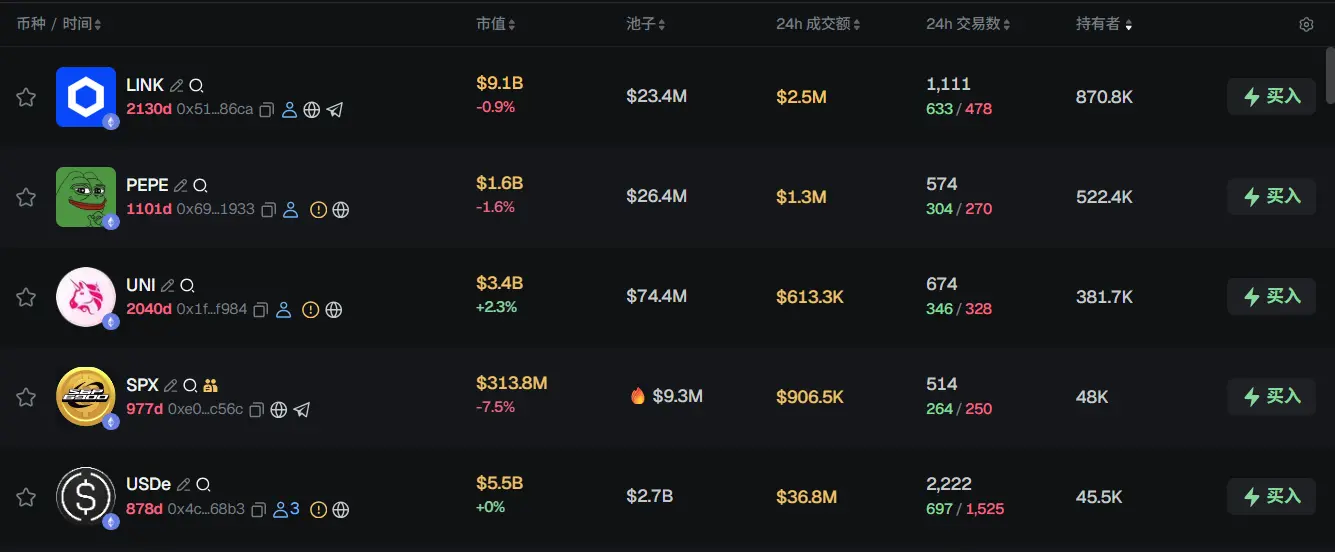Click the blue user icon on PEPE row
This screenshot has height=552, width=1335.
click(x=291, y=210)
